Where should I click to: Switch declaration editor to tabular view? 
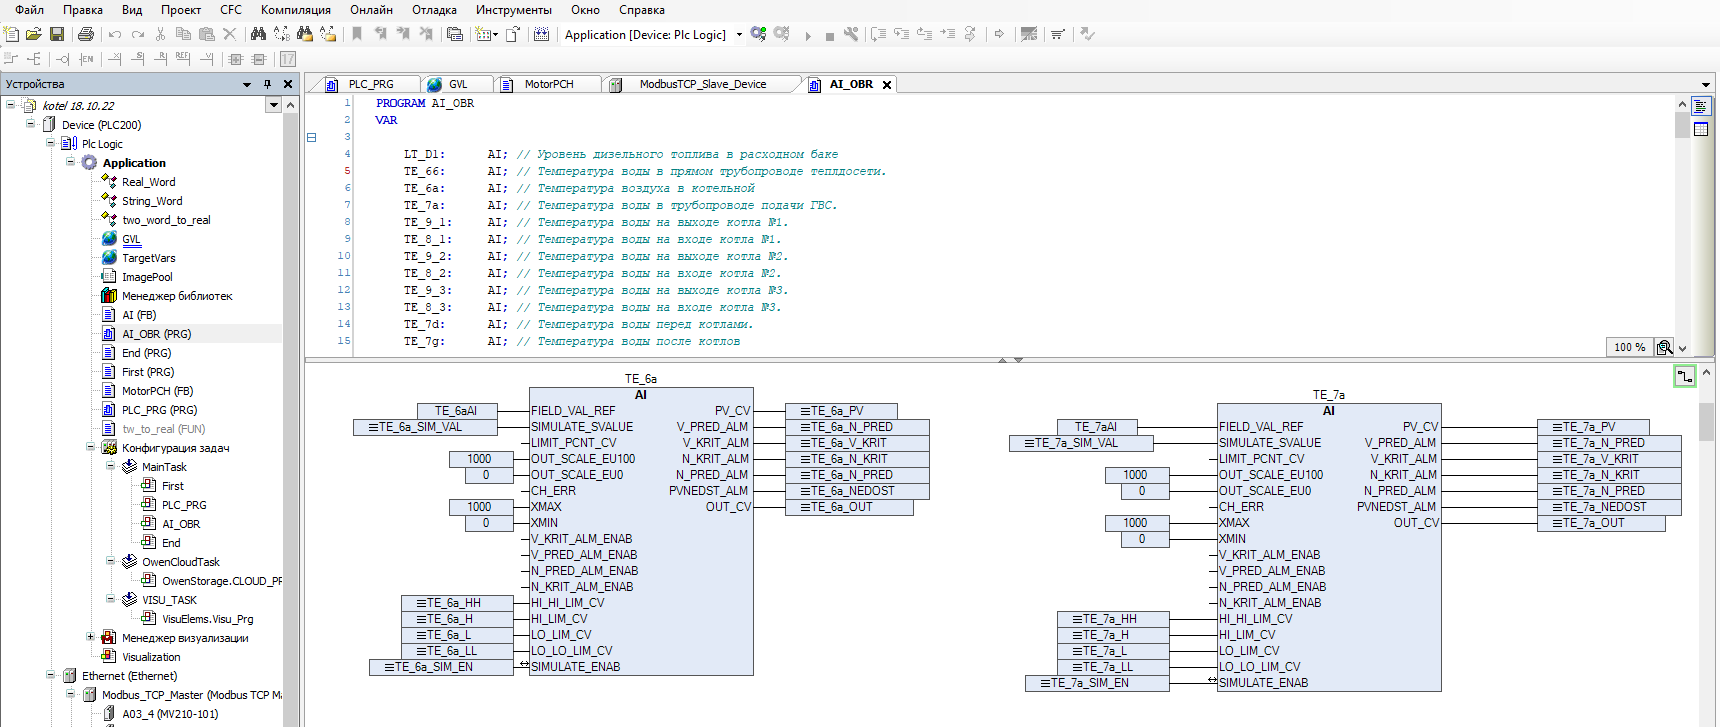pyautogui.click(x=1700, y=129)
